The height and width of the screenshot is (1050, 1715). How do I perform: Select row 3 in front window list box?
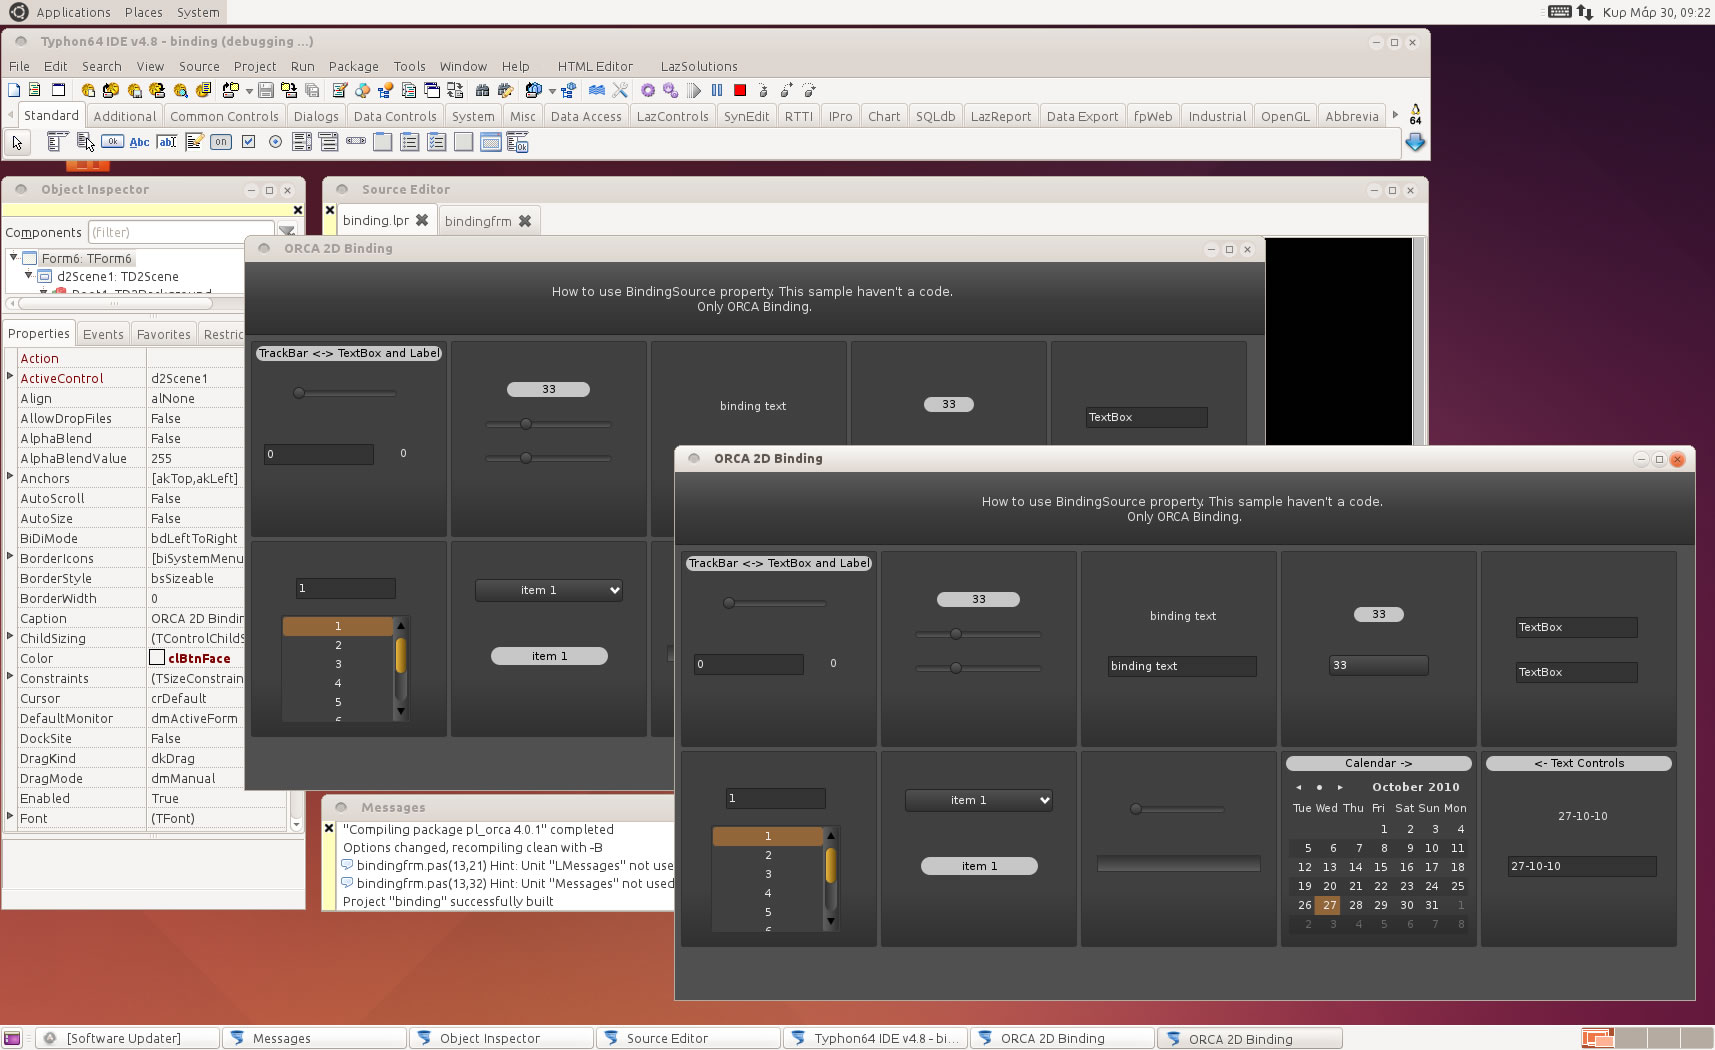[x=767, y=874]
